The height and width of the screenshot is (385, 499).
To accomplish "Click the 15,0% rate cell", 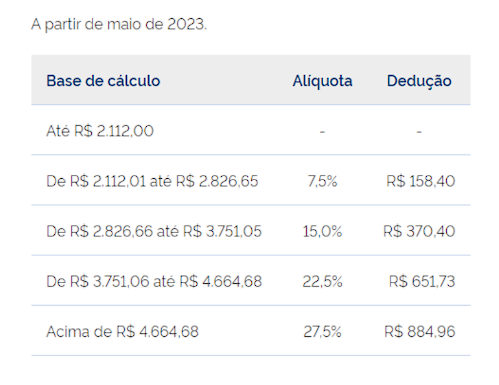I will click(x=322, y=231).
